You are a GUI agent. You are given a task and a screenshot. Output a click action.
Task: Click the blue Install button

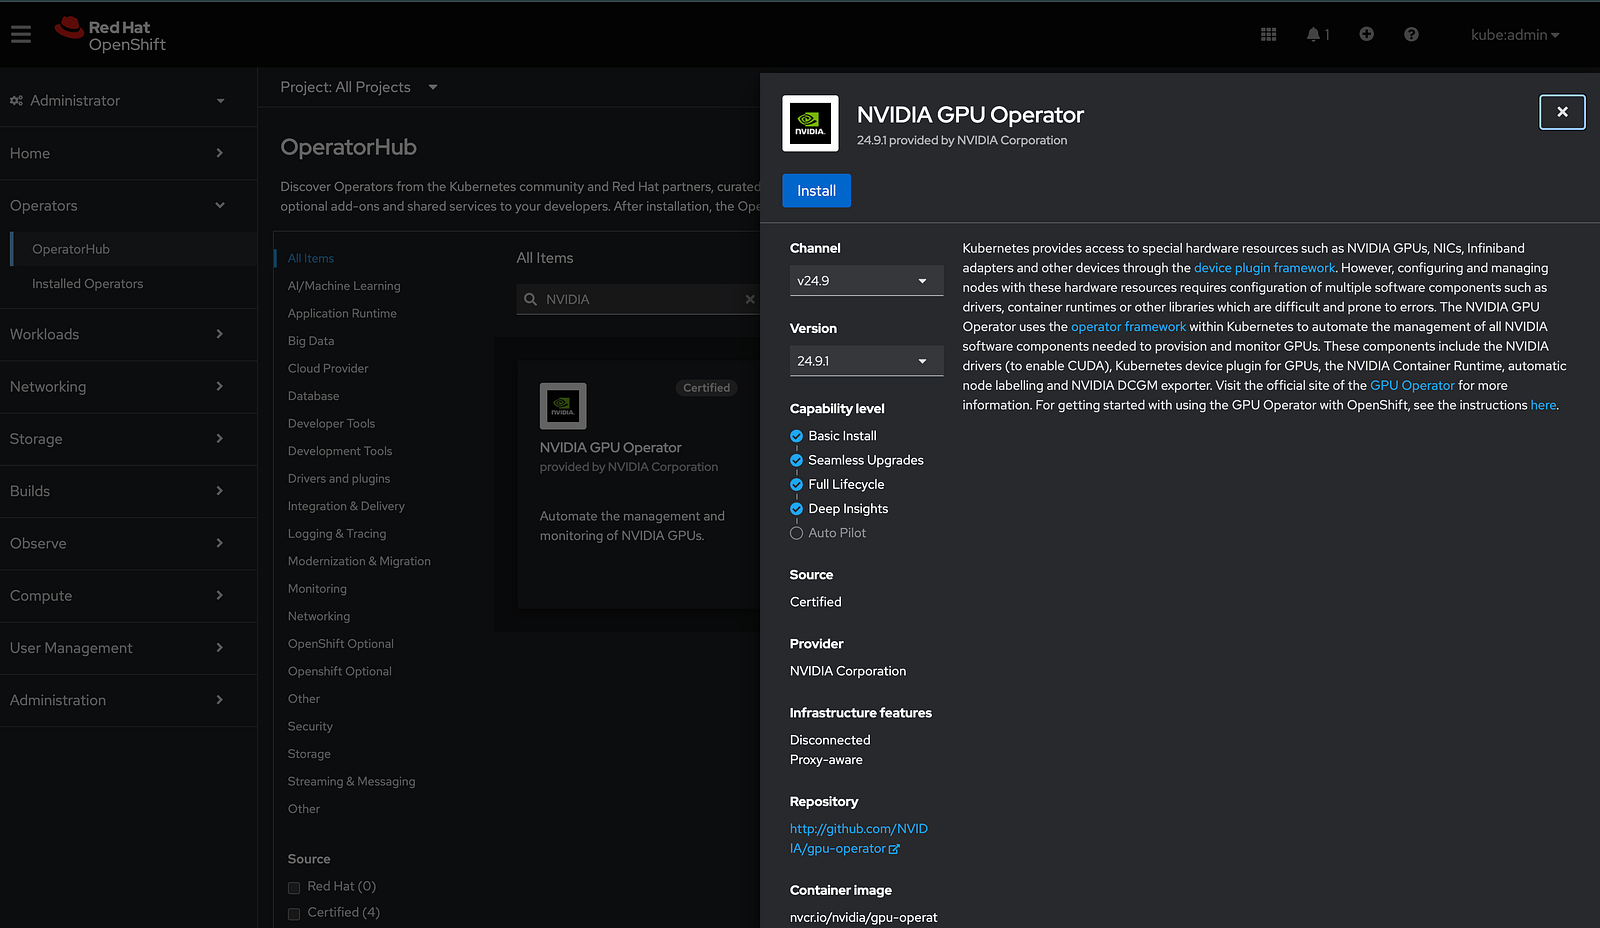coord(816,191)
